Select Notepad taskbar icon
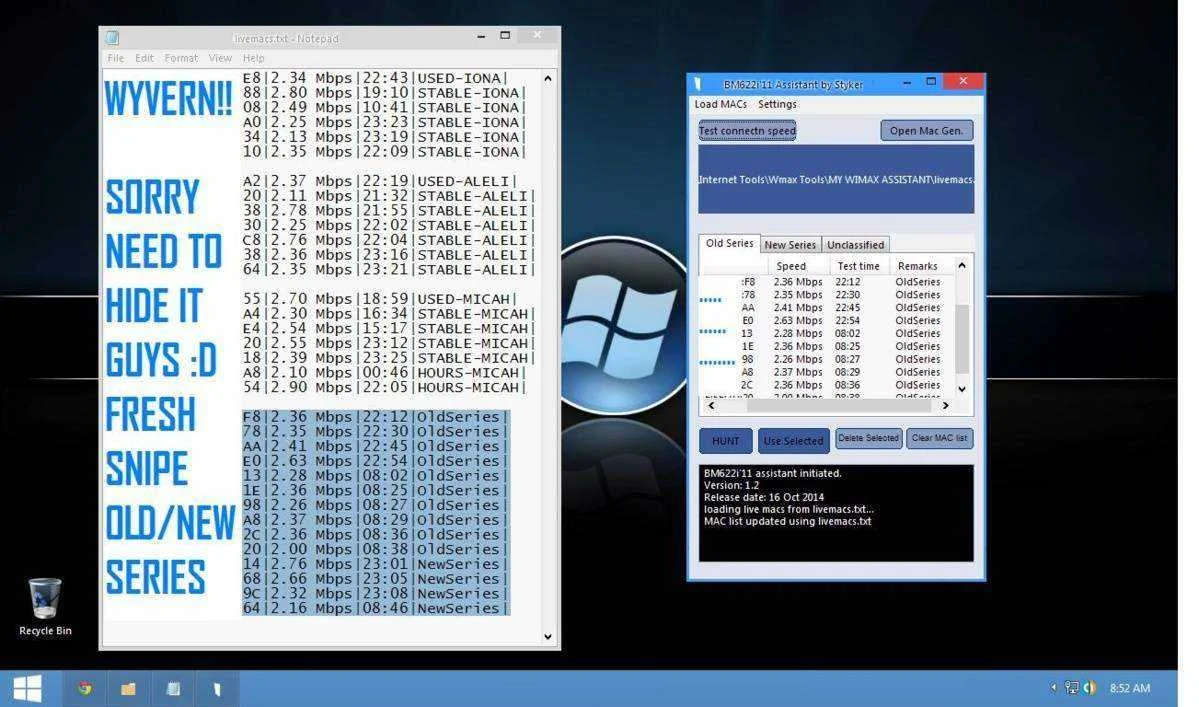 pyautogui.click(x=174, y=689)
